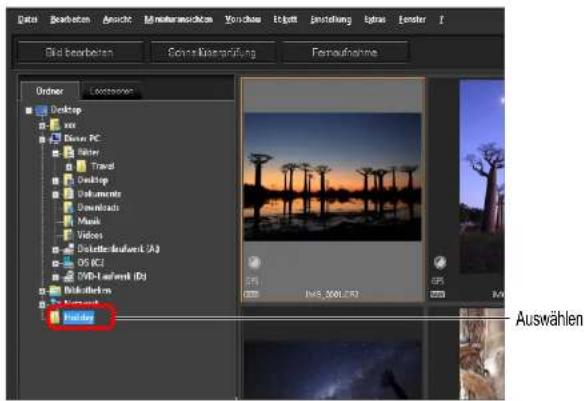Select the baobab sunset thumbnail image
Screen dimensions: 584x401
click(332, 177)
